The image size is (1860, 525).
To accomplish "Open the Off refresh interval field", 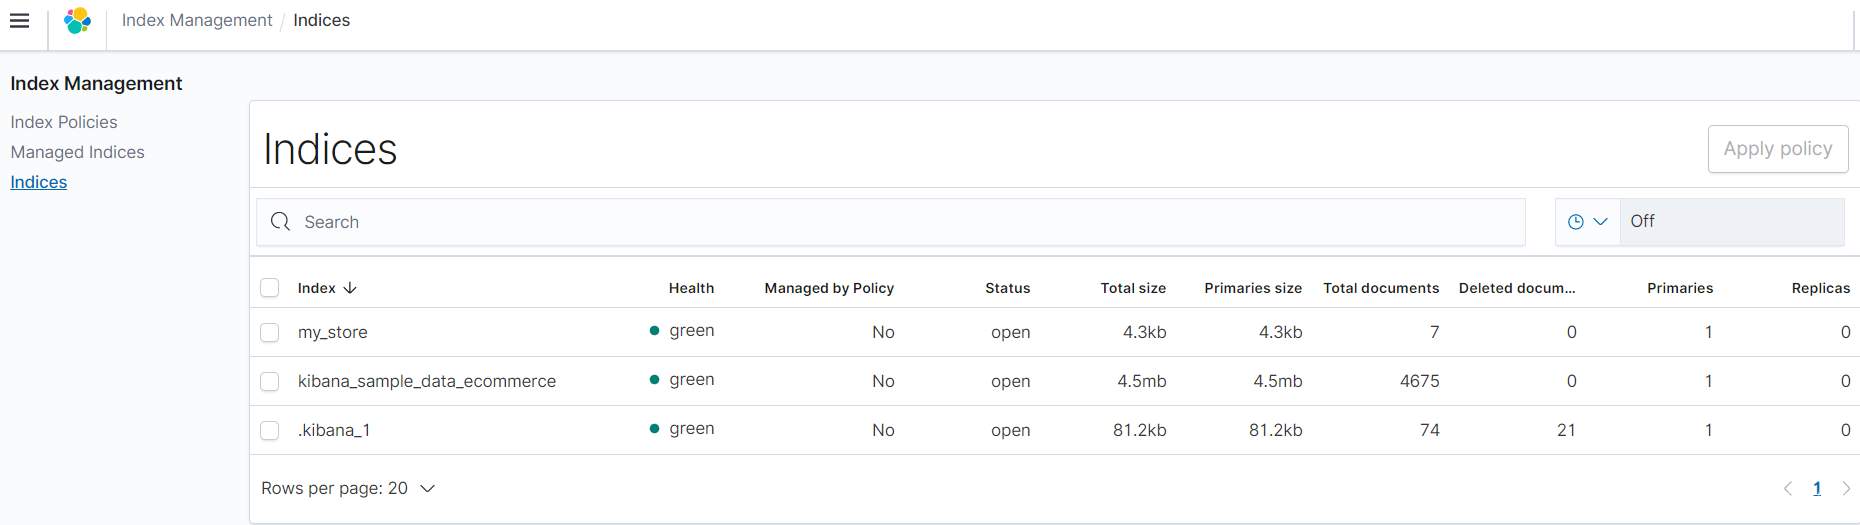I will [x=1731, y=222].
